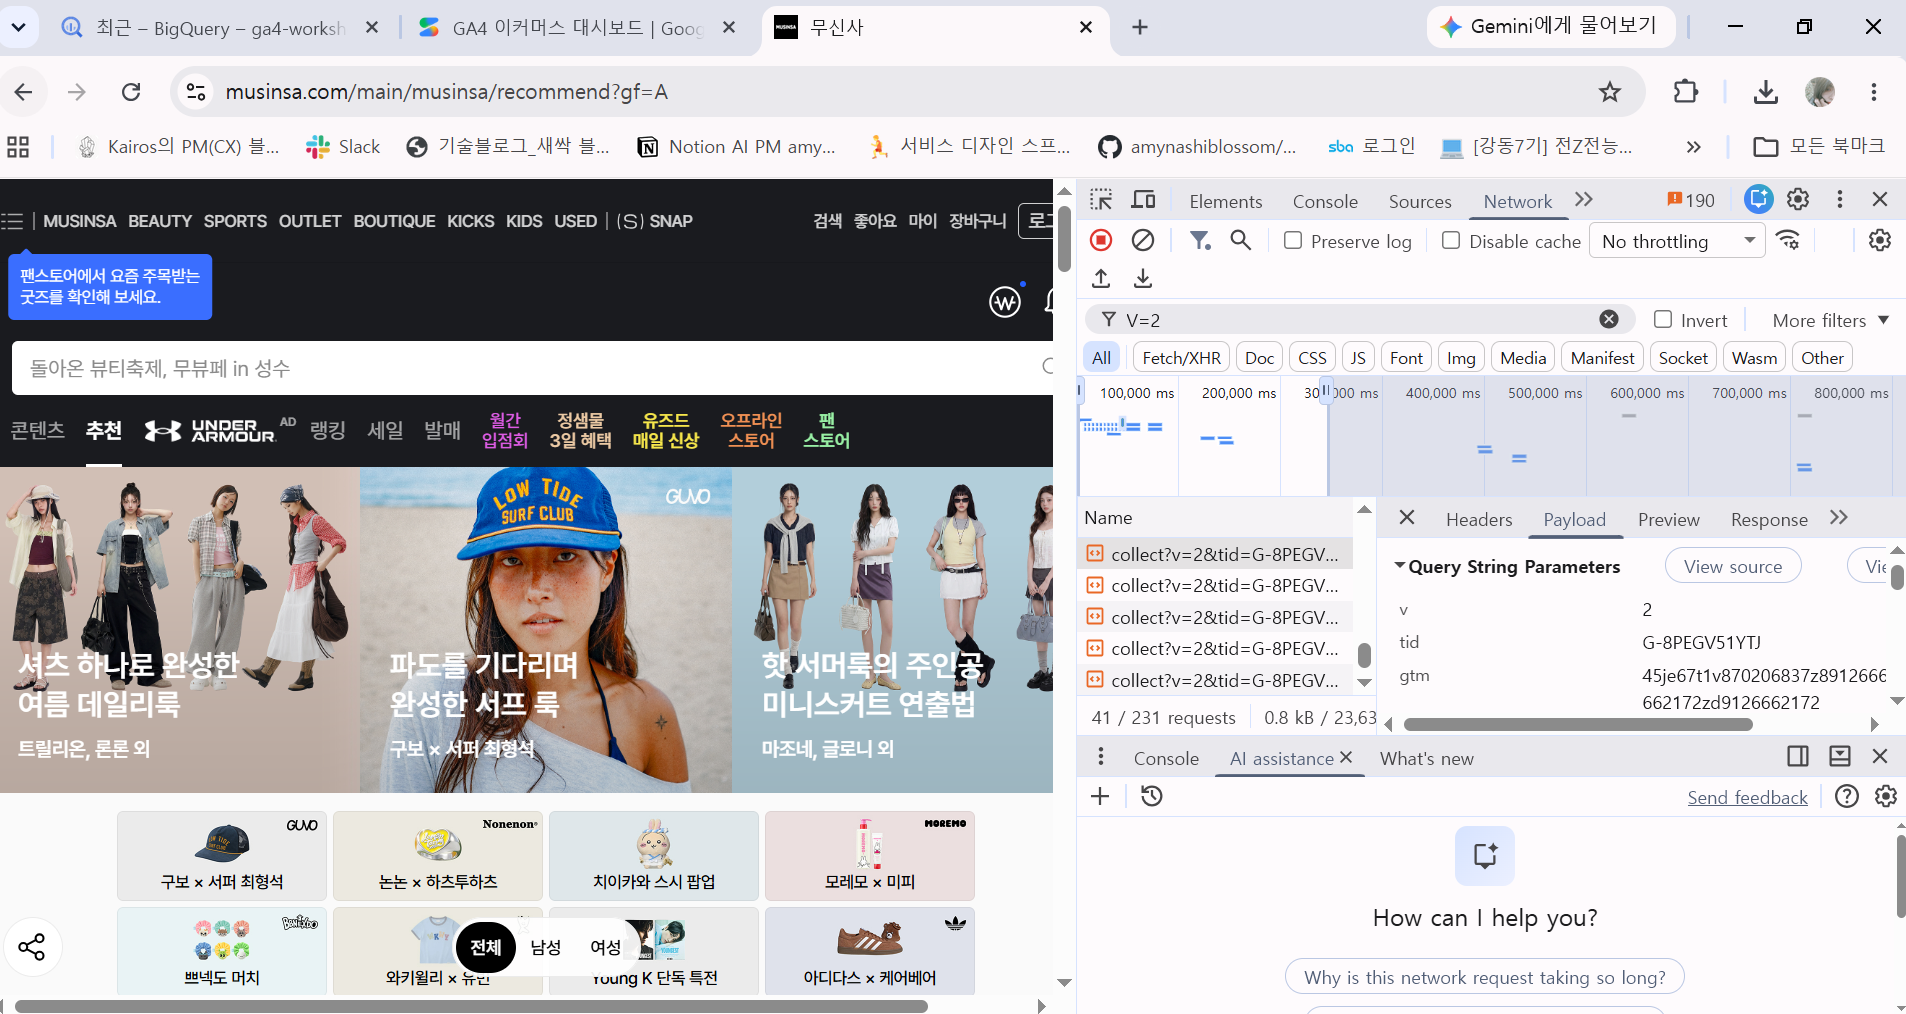Filter requests by Doc type
1906x1014 pixels.
point(1260,358)
